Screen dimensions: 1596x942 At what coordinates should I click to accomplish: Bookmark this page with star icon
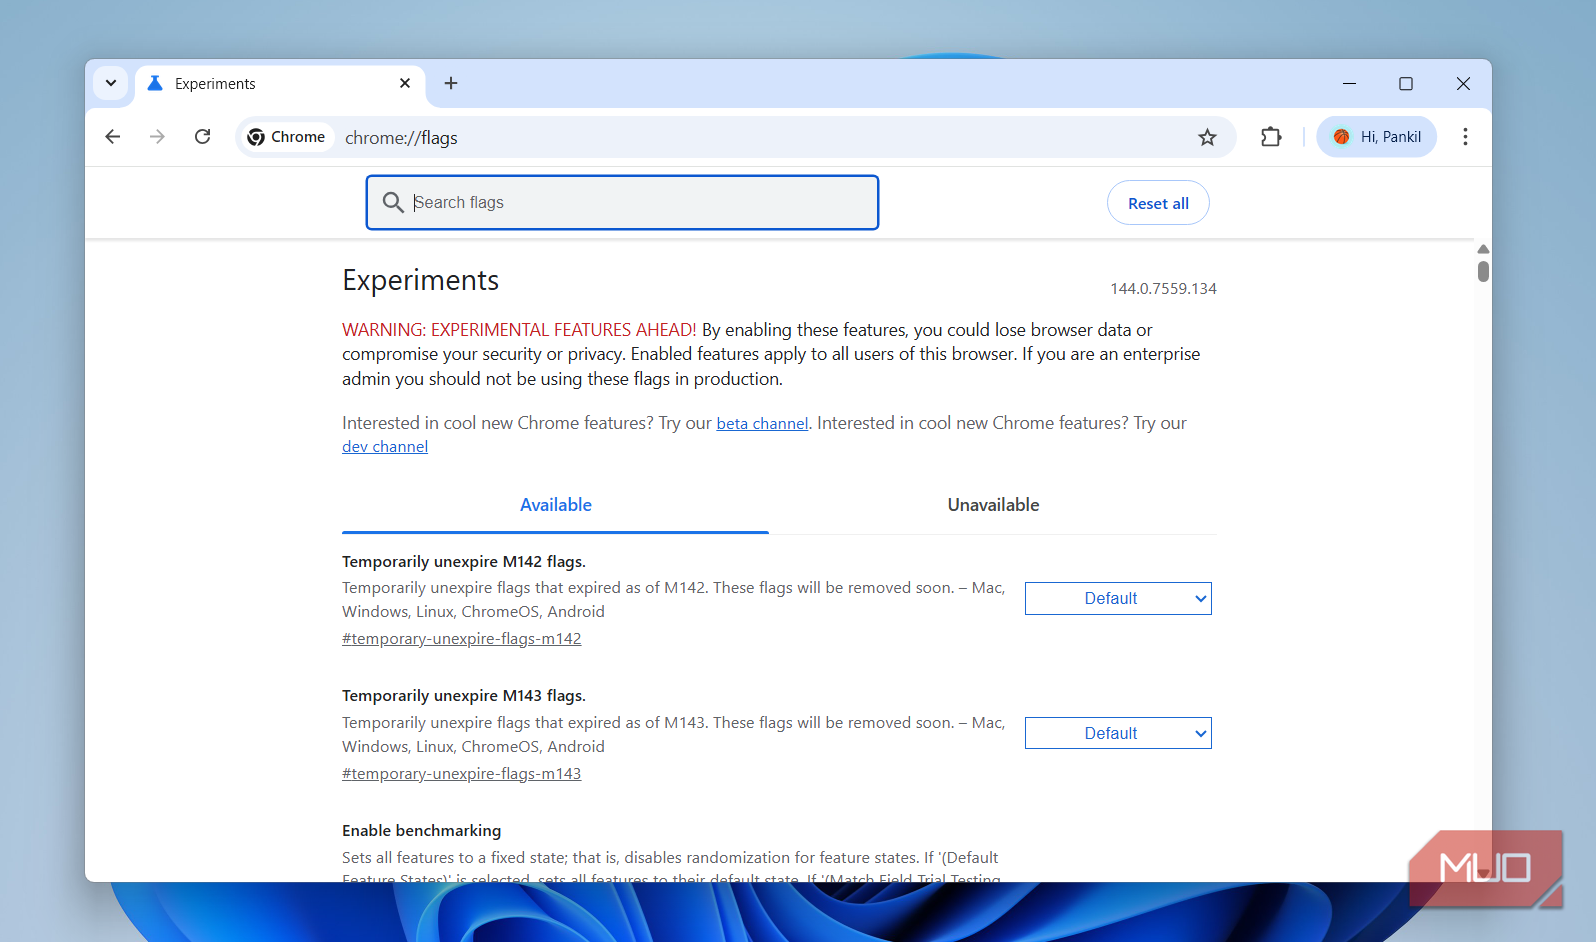coord(1207,137)
